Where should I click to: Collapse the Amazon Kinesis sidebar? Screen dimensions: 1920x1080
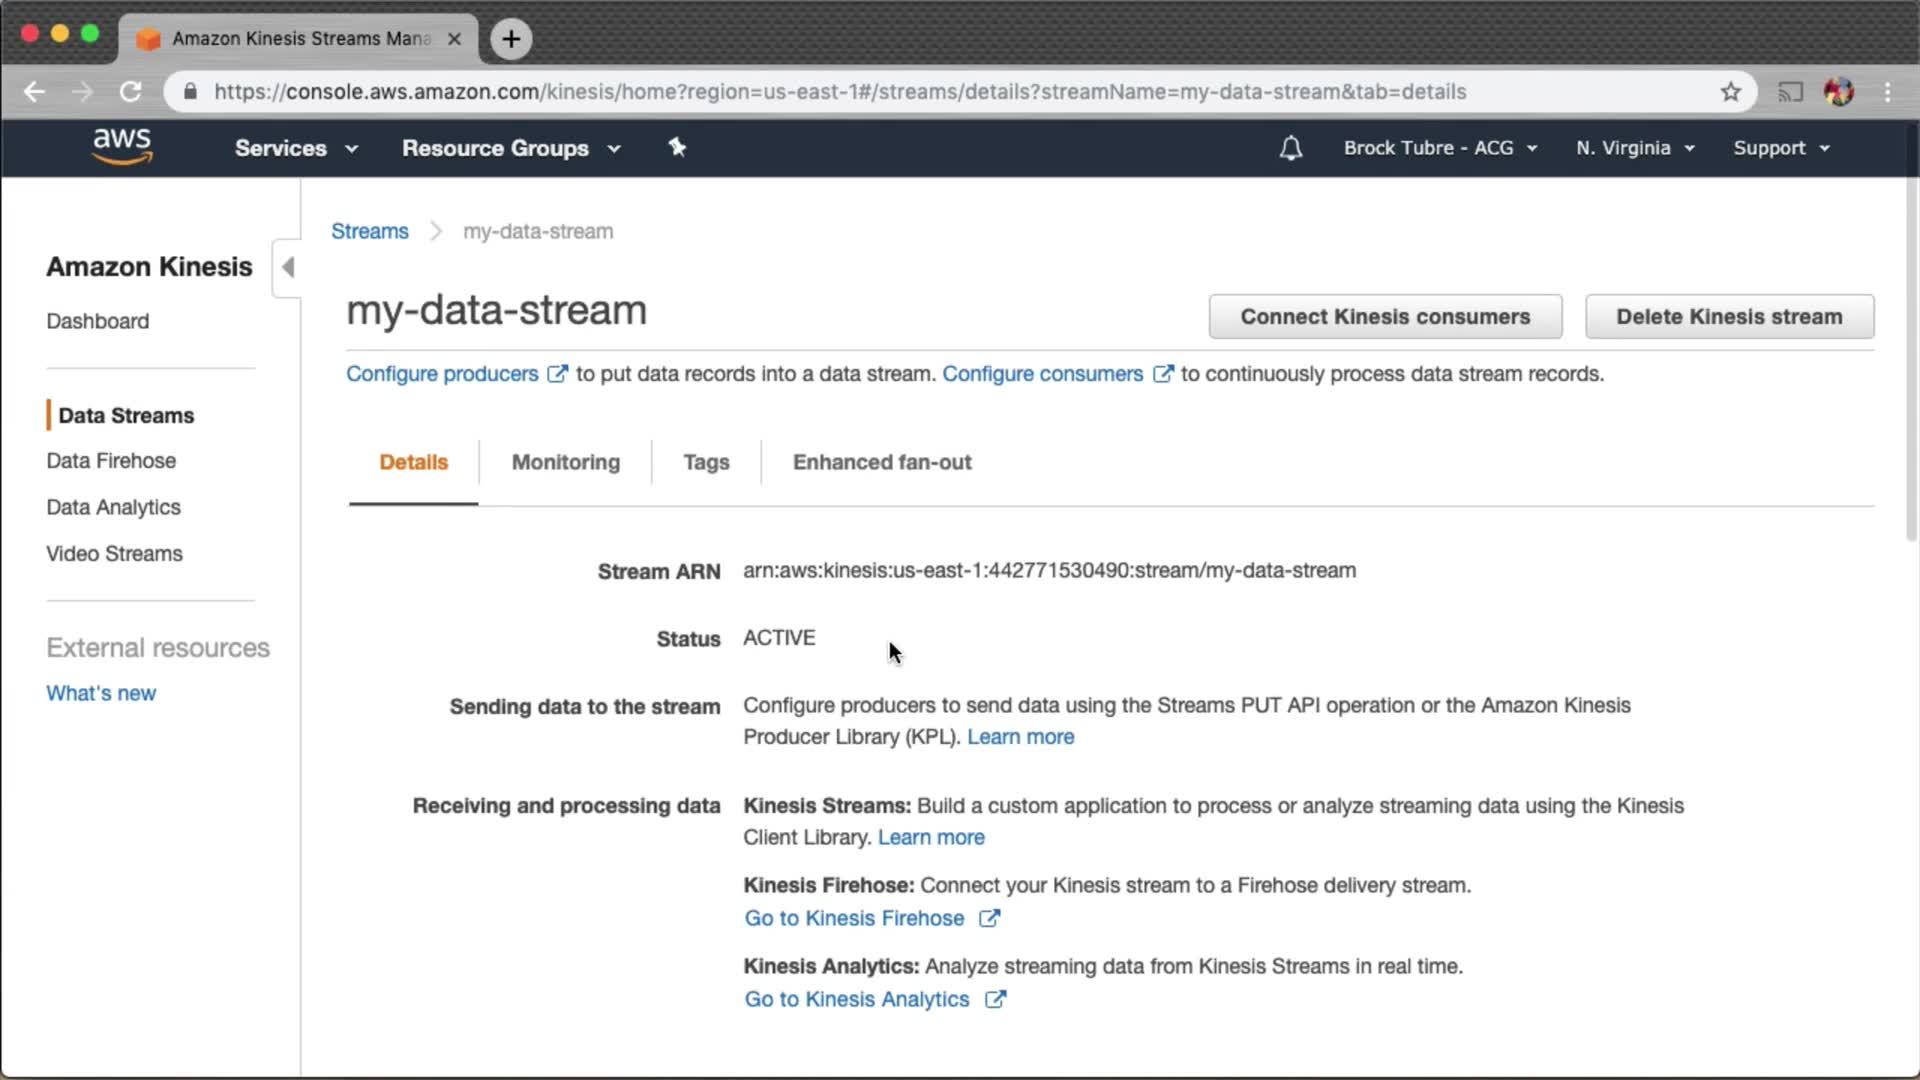pyautogui.click(x=288, y=267)
